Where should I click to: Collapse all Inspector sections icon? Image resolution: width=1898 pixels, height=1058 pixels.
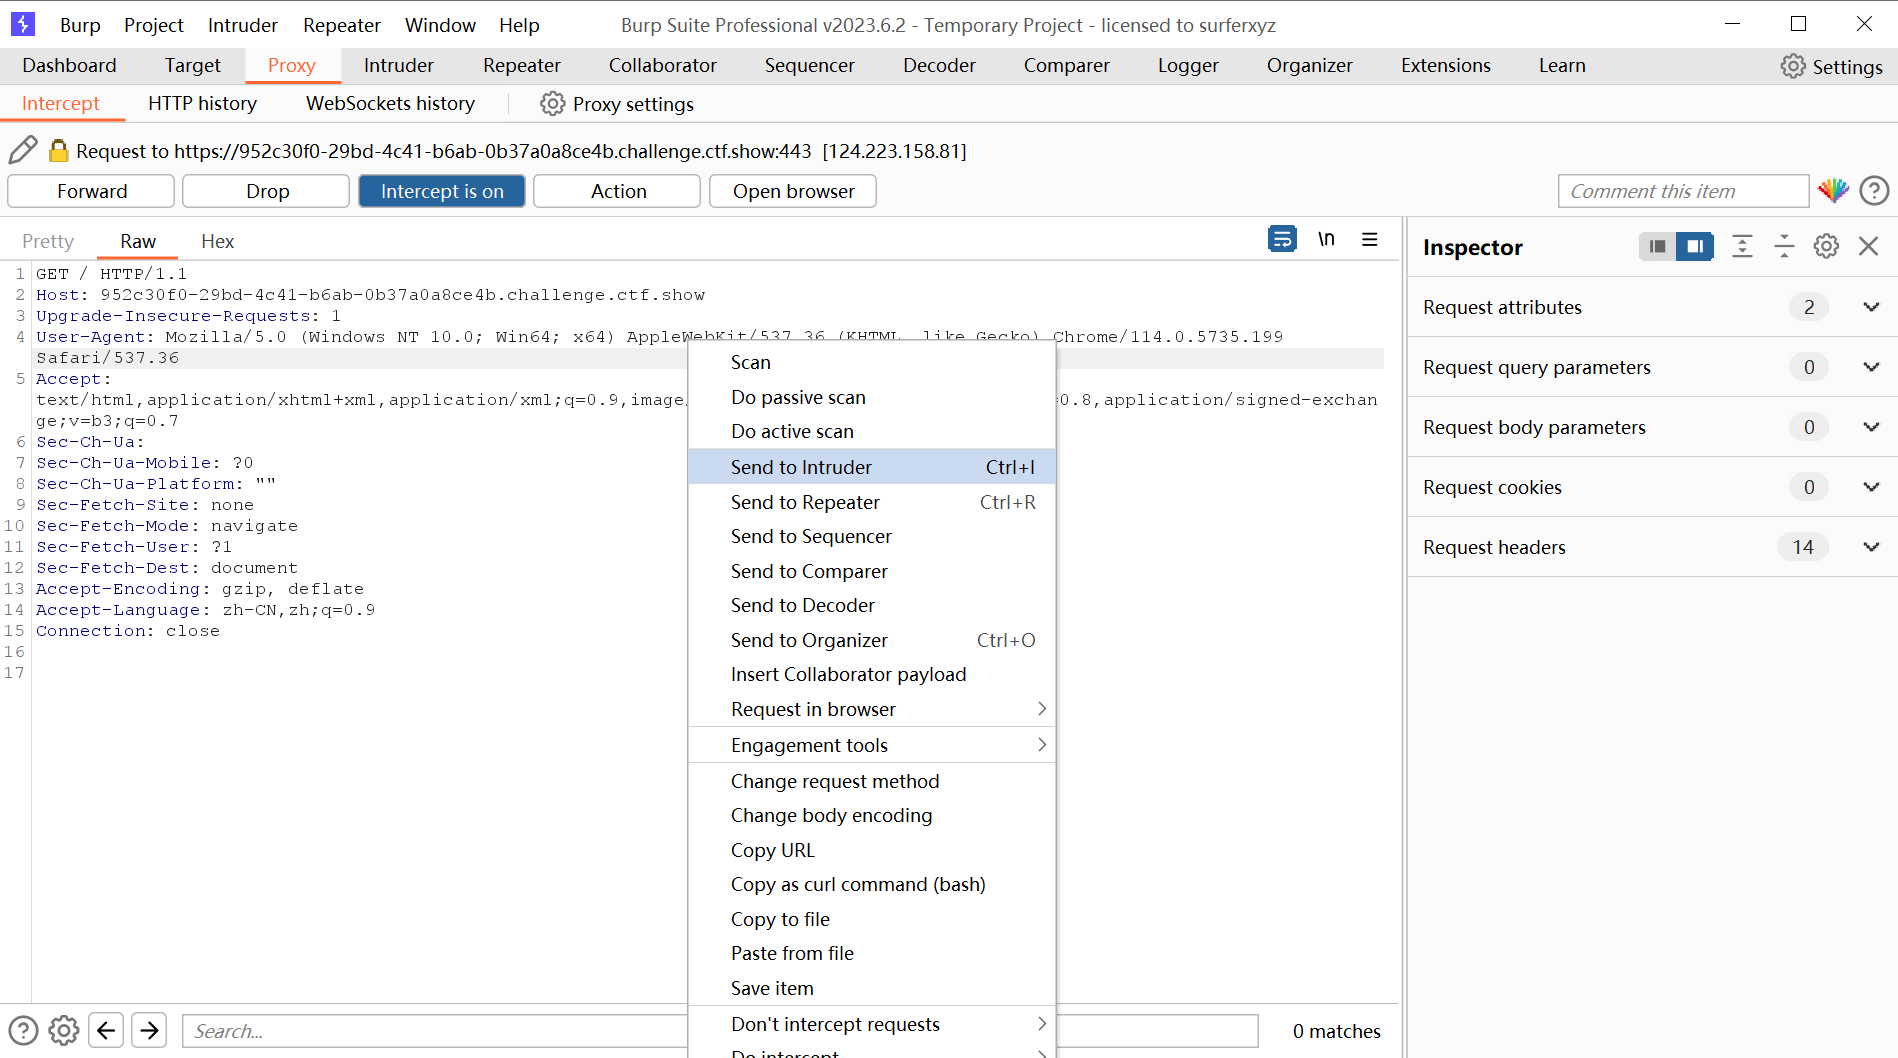(1784, 246)
